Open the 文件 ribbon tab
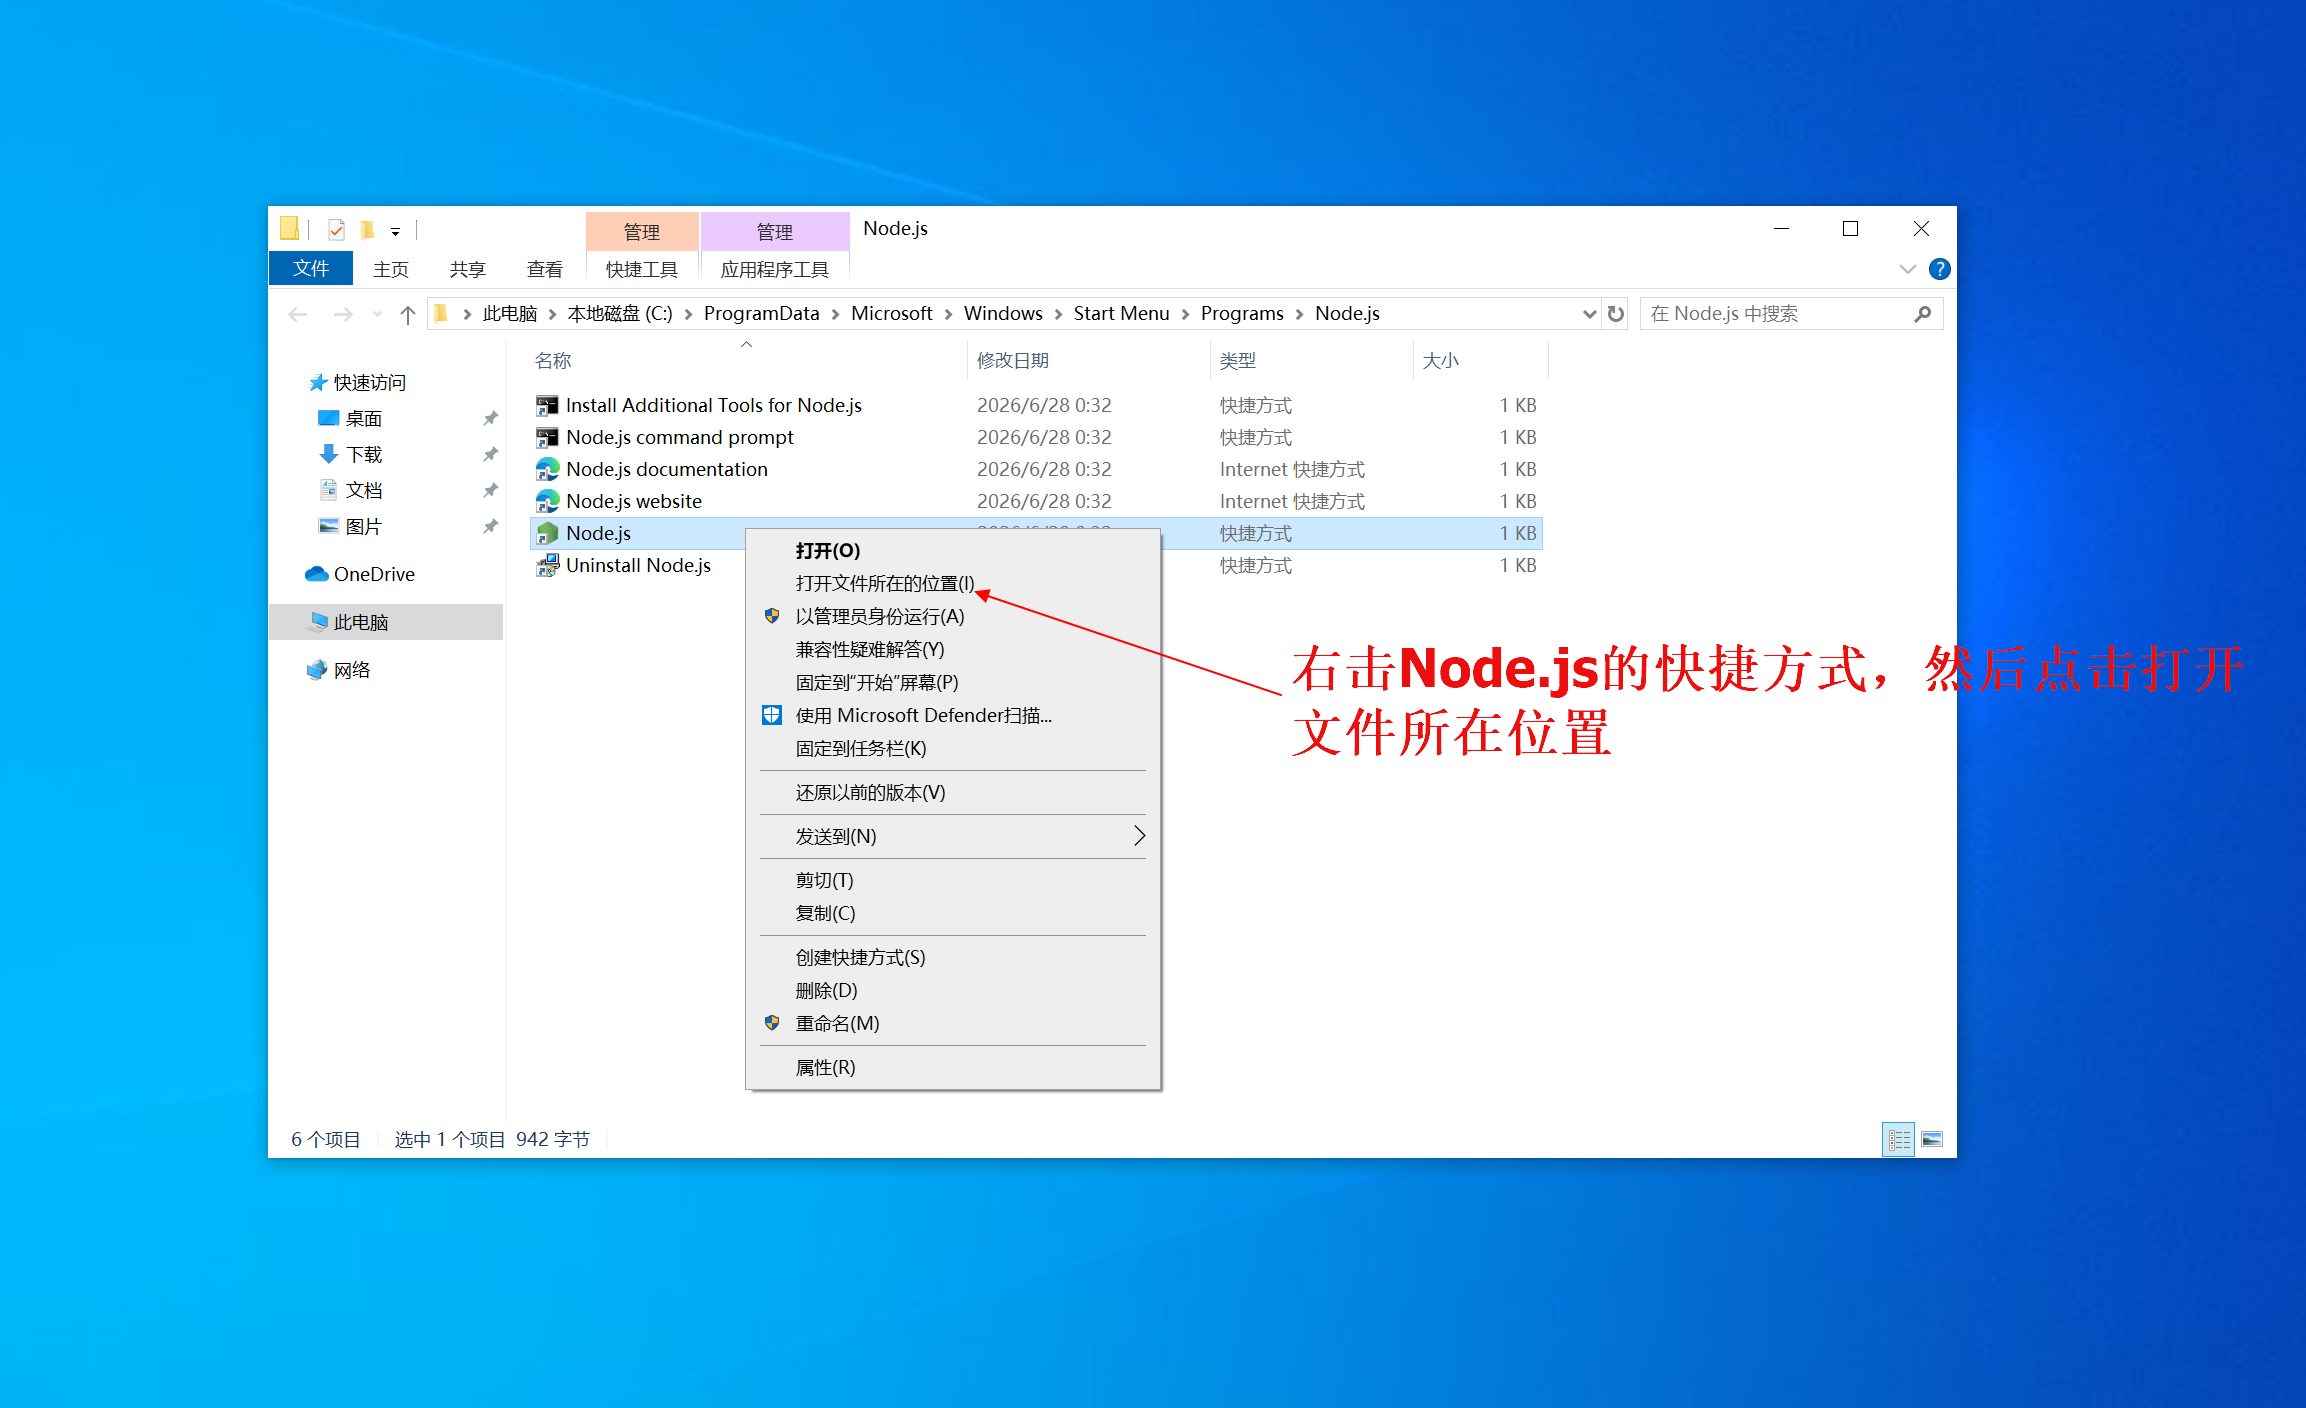The width and height of the screenshot is (2306, 1408). tap(311, 269)
